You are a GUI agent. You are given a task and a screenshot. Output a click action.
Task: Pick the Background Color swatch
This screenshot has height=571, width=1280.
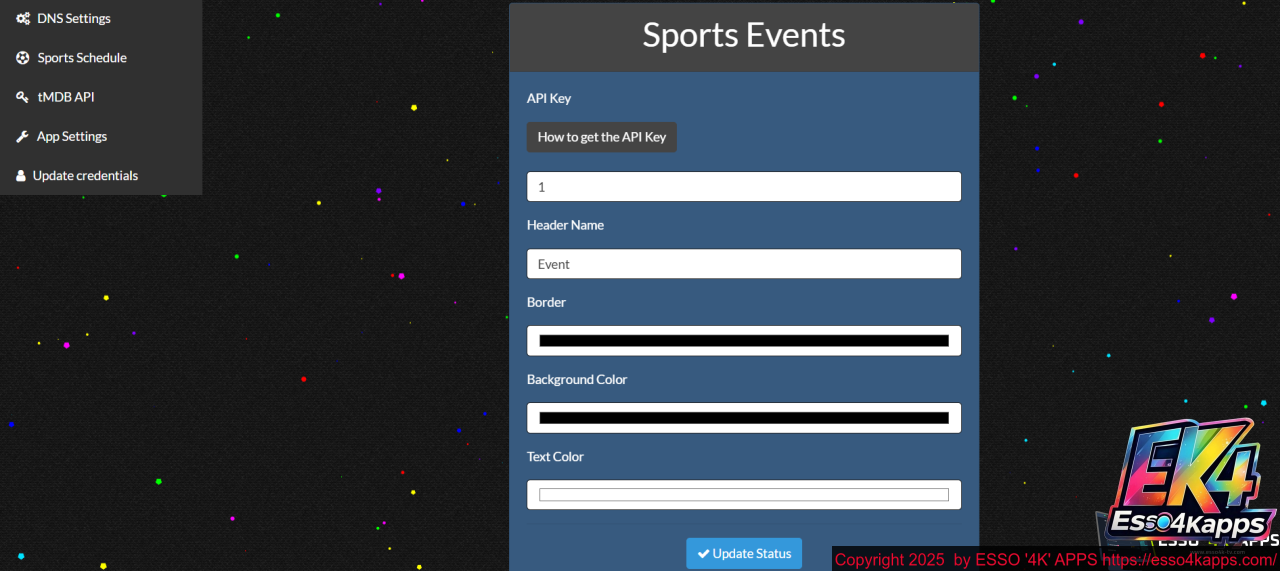pyautogui.click(x=743, y=418)
